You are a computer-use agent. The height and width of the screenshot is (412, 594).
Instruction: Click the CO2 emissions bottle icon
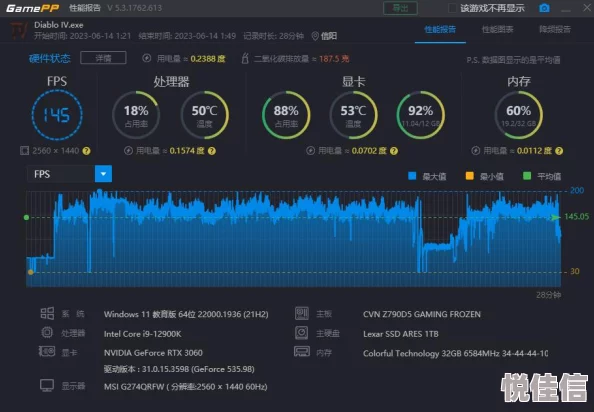[245, 59]
